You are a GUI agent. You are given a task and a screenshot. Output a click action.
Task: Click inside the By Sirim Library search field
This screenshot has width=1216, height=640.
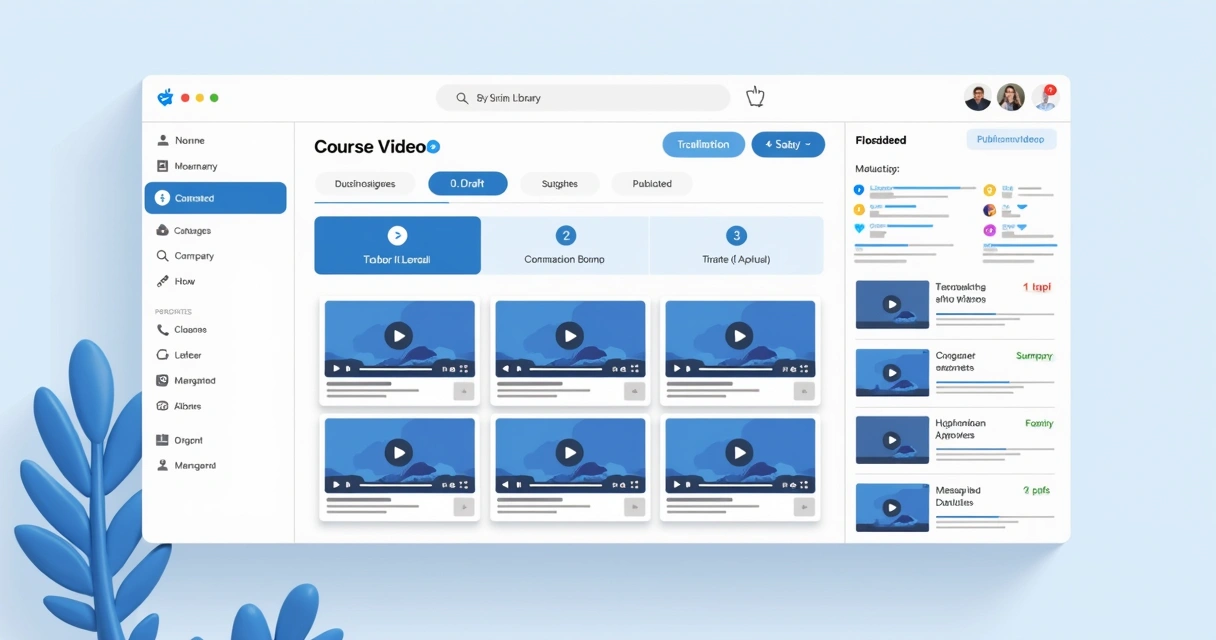[x=583, y=98]
